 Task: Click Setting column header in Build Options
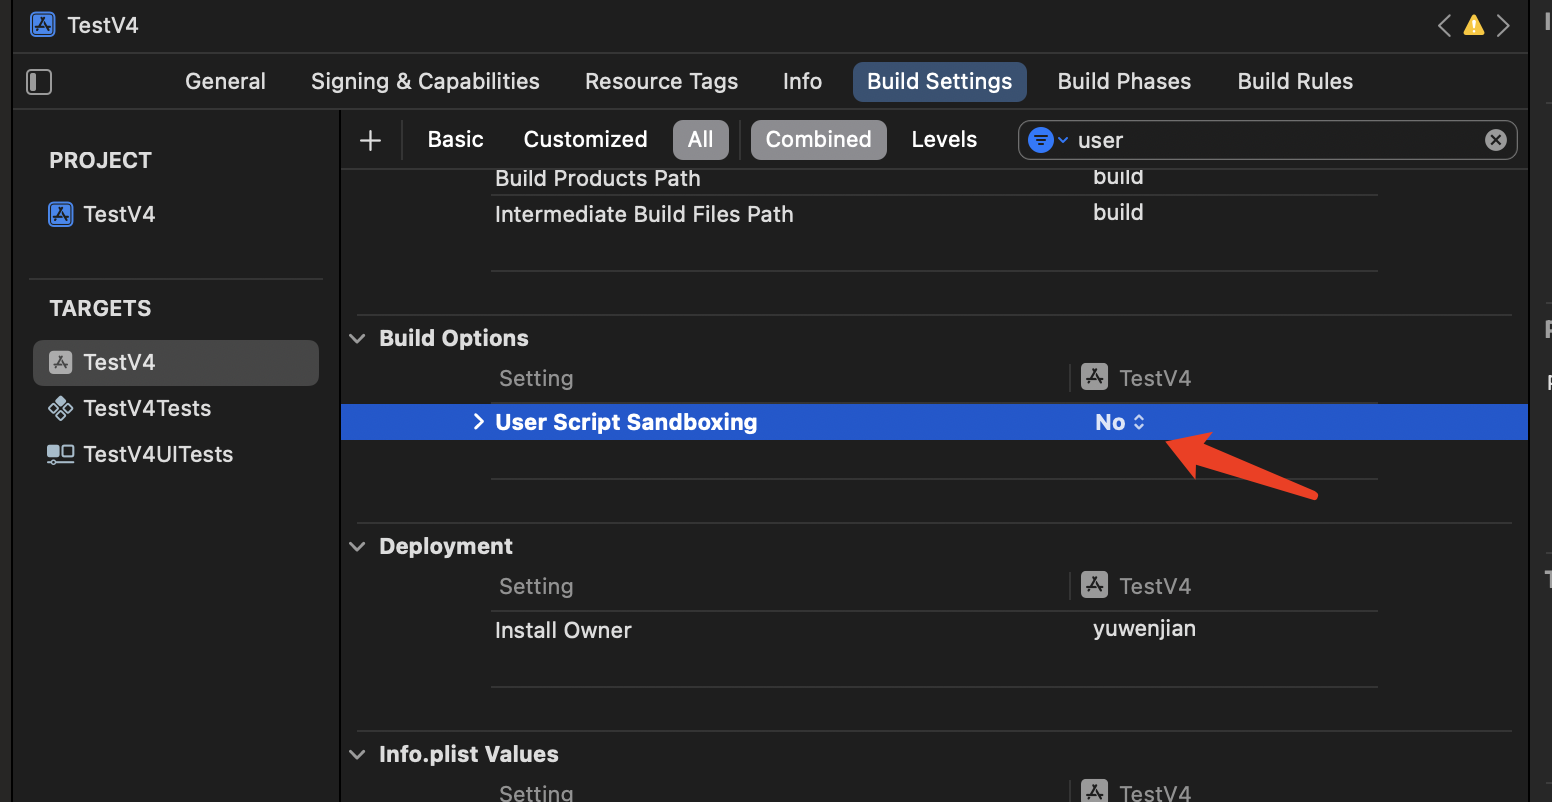tap(536, 378)
